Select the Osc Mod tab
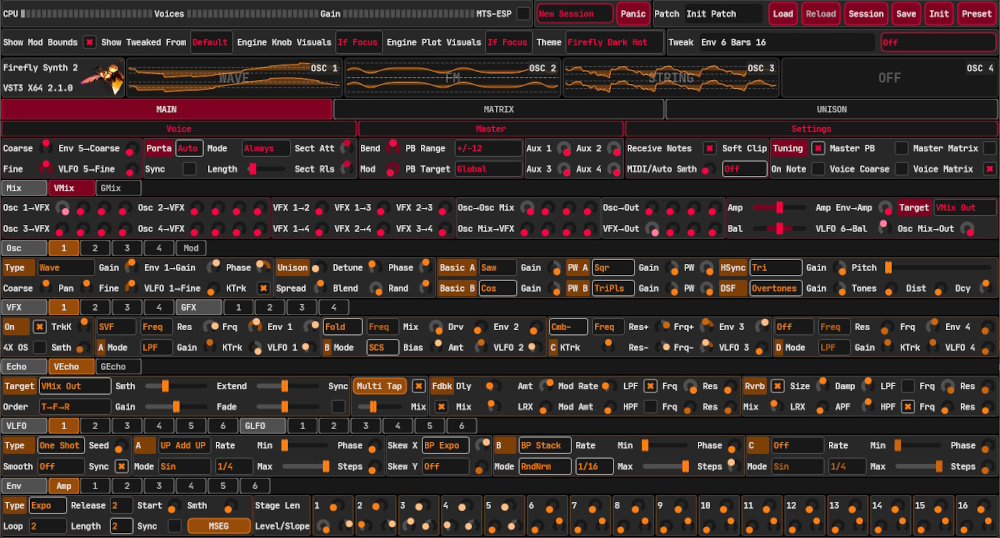 pos(191,248)
